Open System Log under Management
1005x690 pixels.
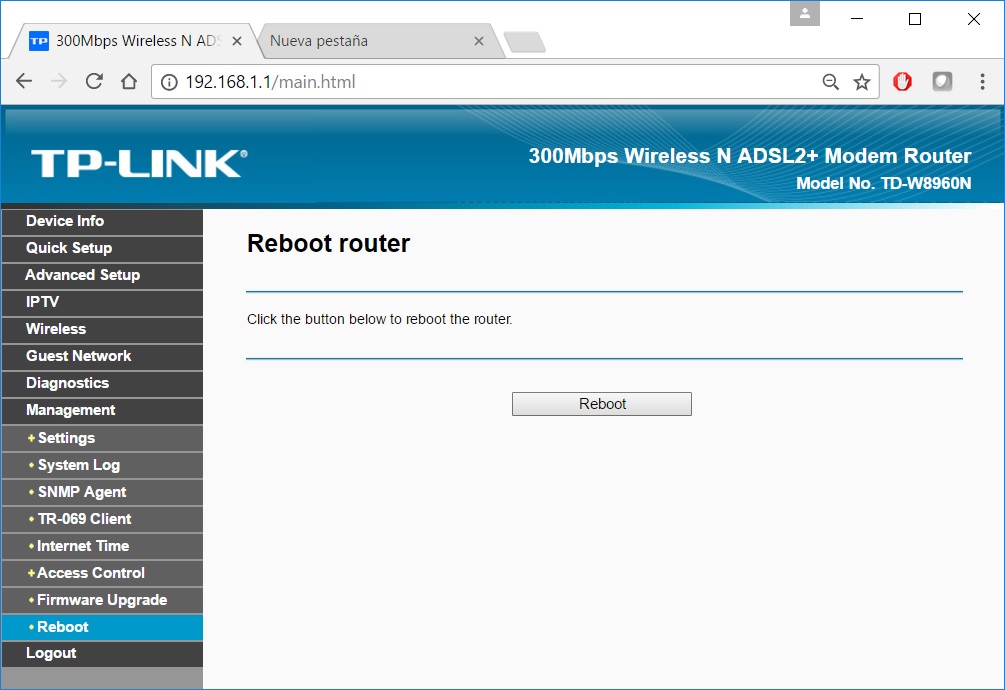[x=103, y=465]
